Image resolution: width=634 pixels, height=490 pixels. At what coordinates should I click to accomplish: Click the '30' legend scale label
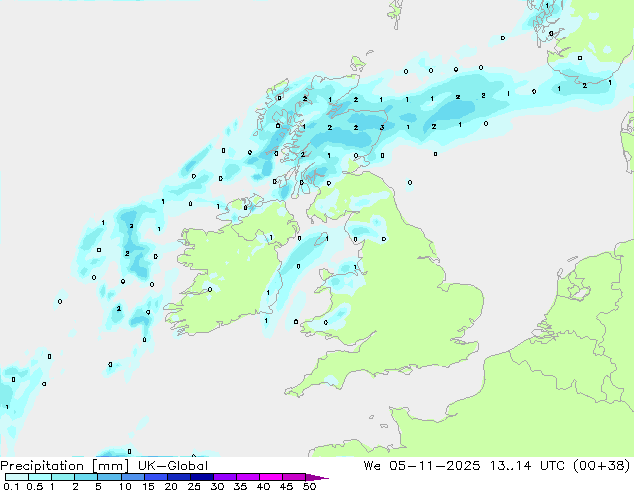pyautogui.click(x=217, y=486)
